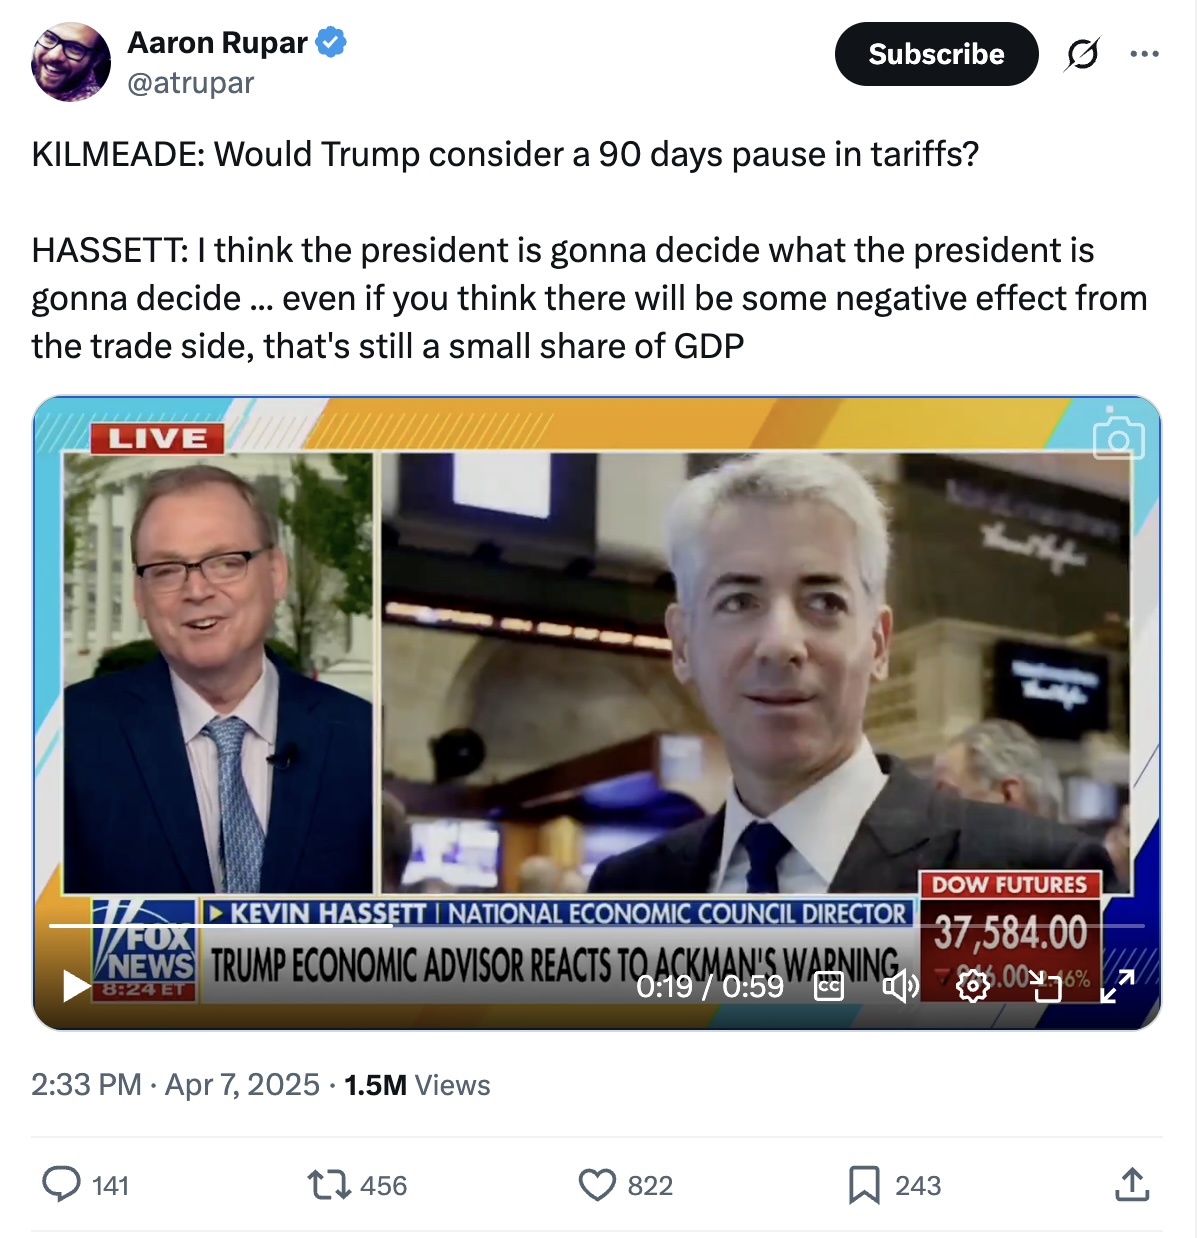
Task: Click the camera icon on video
Action: tap(1118, 436)
